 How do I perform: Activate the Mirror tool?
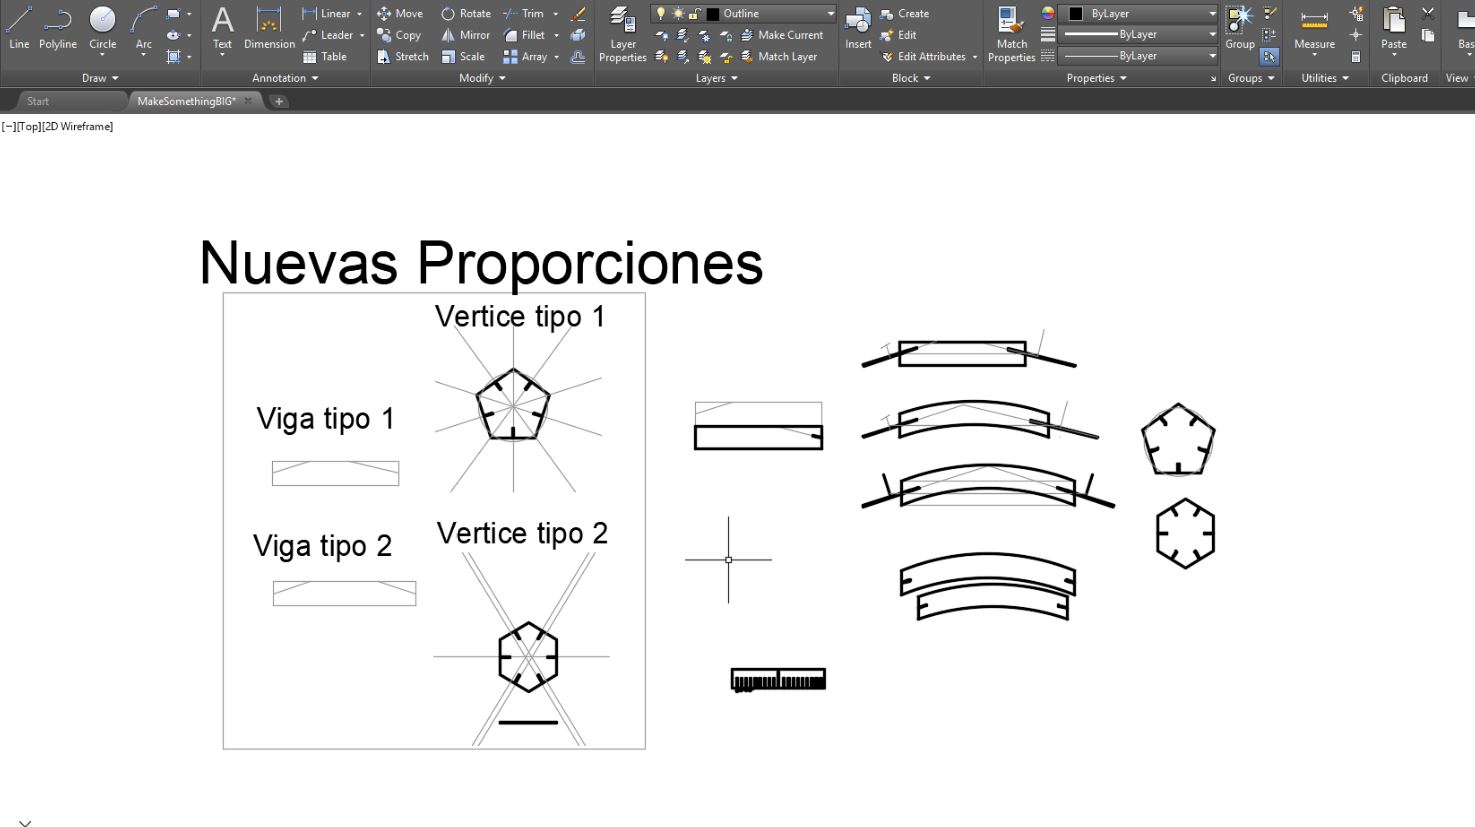pos(466,35)
